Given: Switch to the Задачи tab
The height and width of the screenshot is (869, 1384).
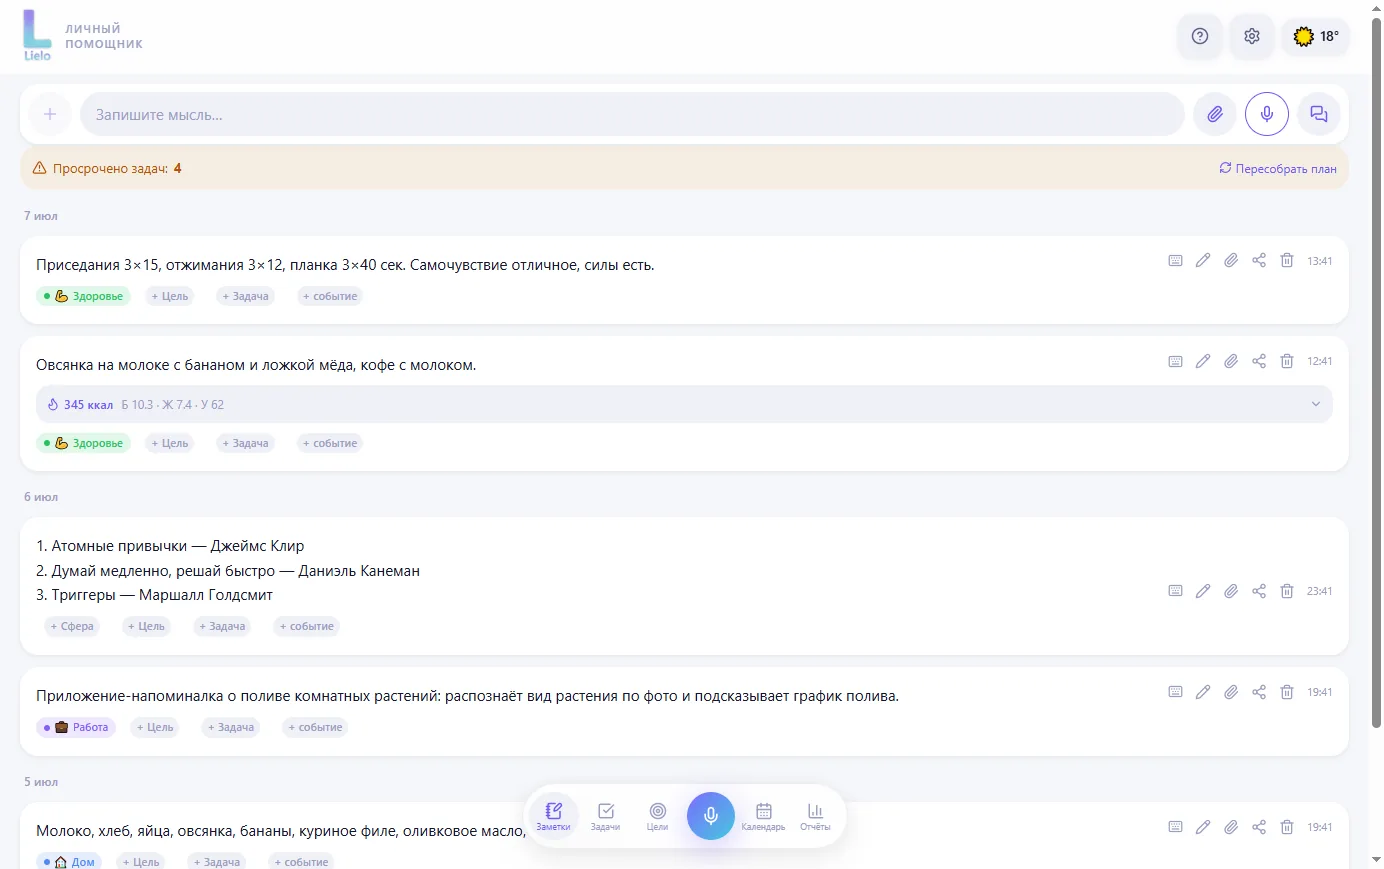Looking at the screenshot, I should coord(605,816).
